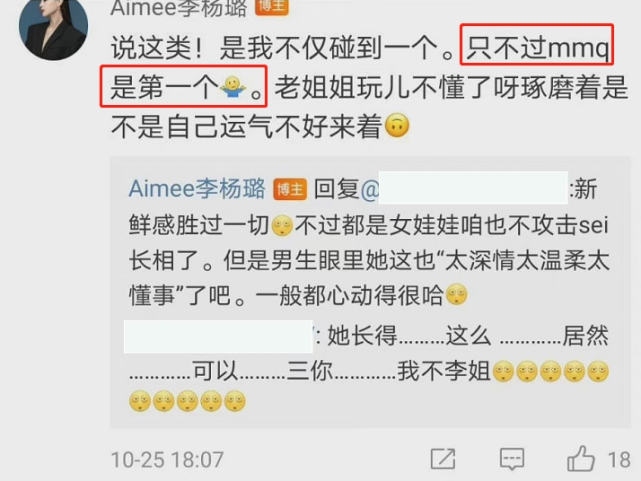The width and height of the screenshot is (641, 481).
Task: Tap the shrugging emoji after 是第一个
Action: click(233, 87)
